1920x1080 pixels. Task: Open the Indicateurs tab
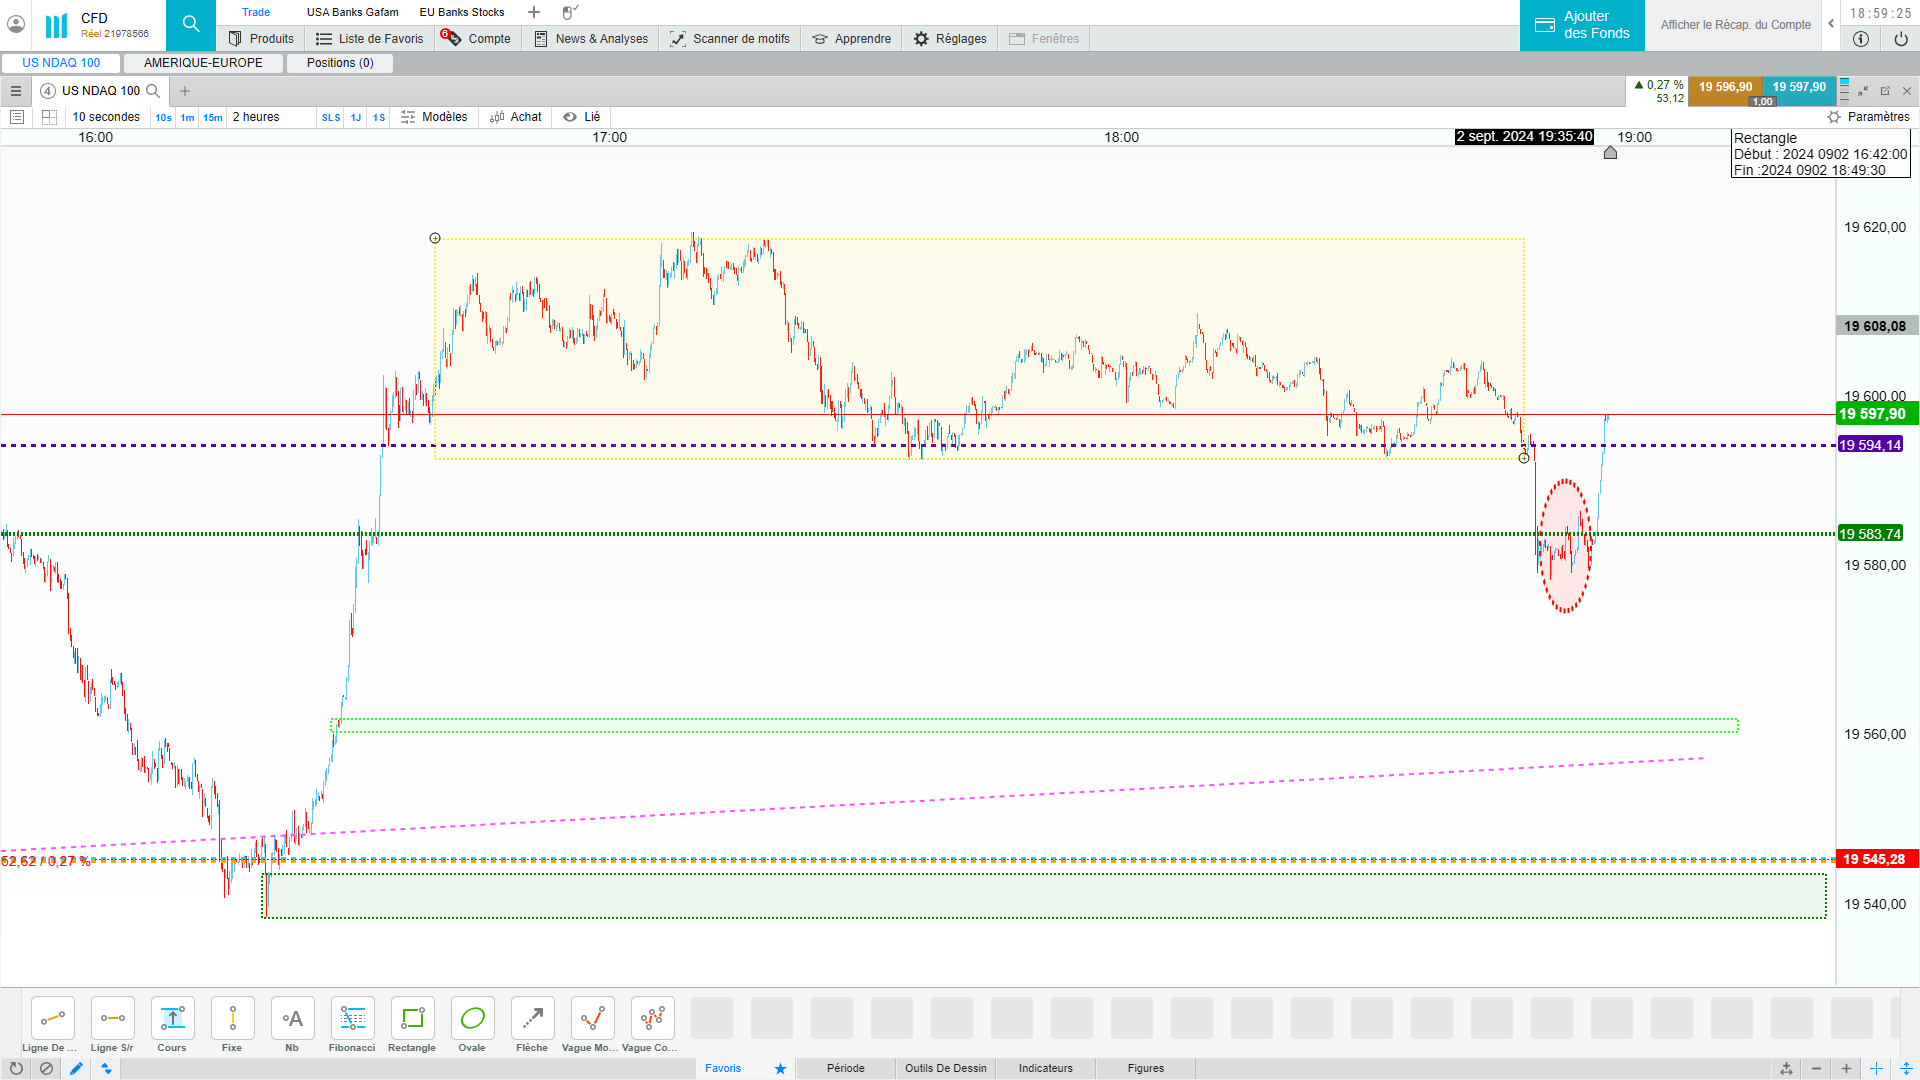[1045, 1068]
